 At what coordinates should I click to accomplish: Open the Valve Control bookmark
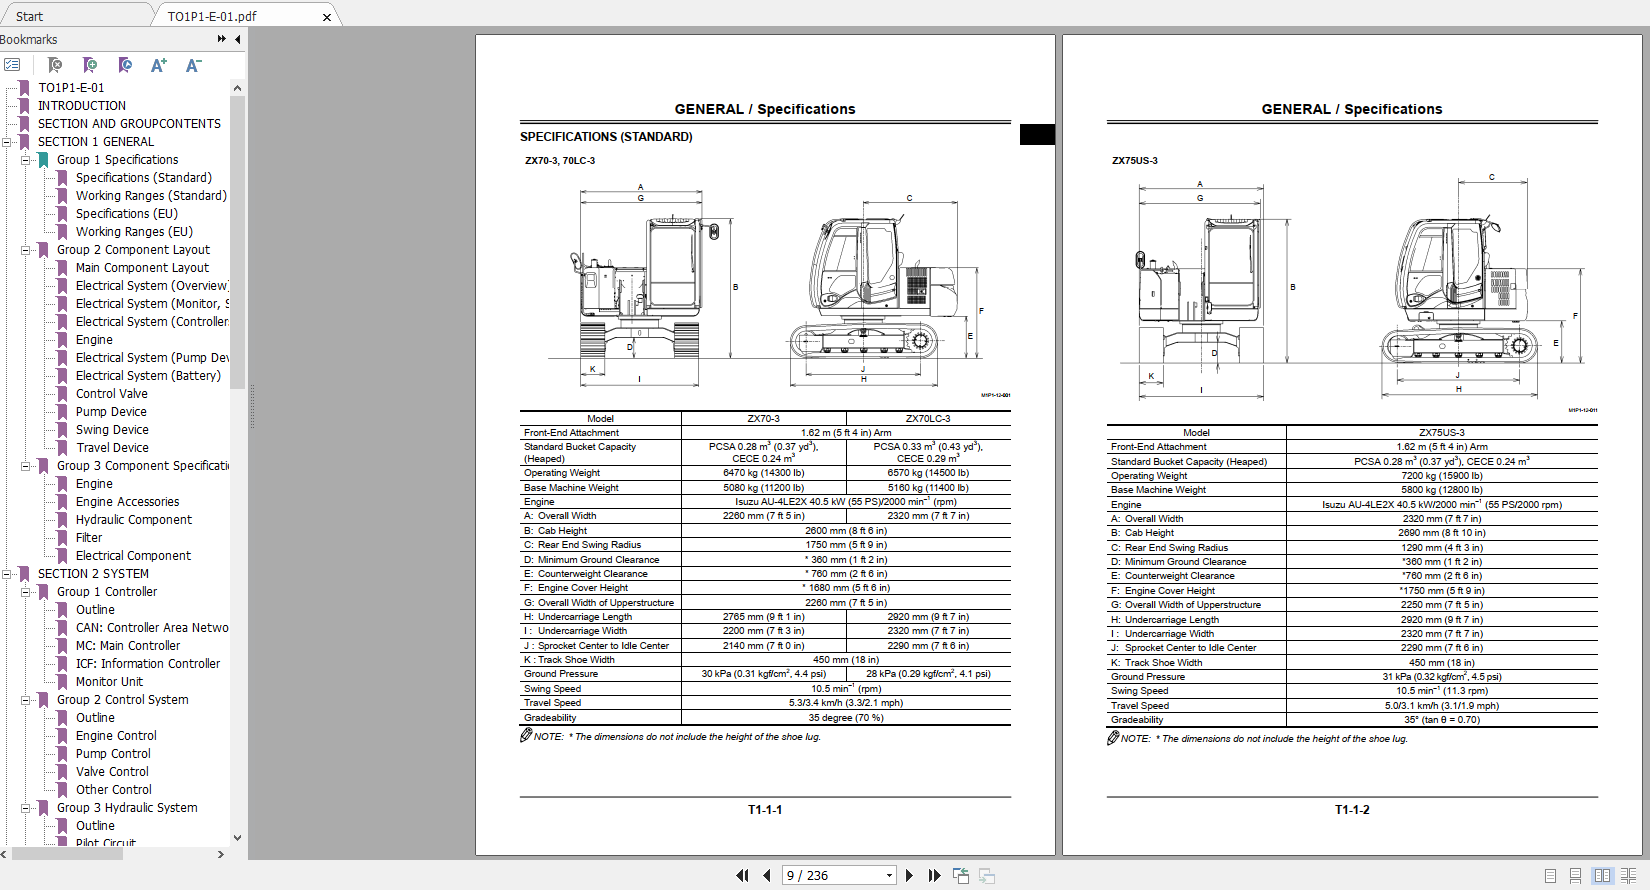tap(112, 772)
